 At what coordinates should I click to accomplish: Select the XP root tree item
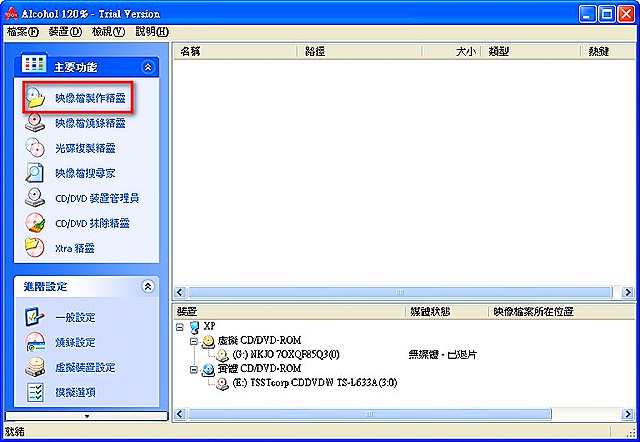coord(209,326)
